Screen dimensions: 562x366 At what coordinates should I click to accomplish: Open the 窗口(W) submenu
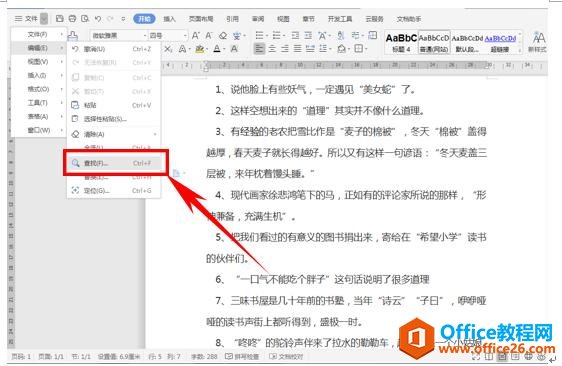click(38, 130)
